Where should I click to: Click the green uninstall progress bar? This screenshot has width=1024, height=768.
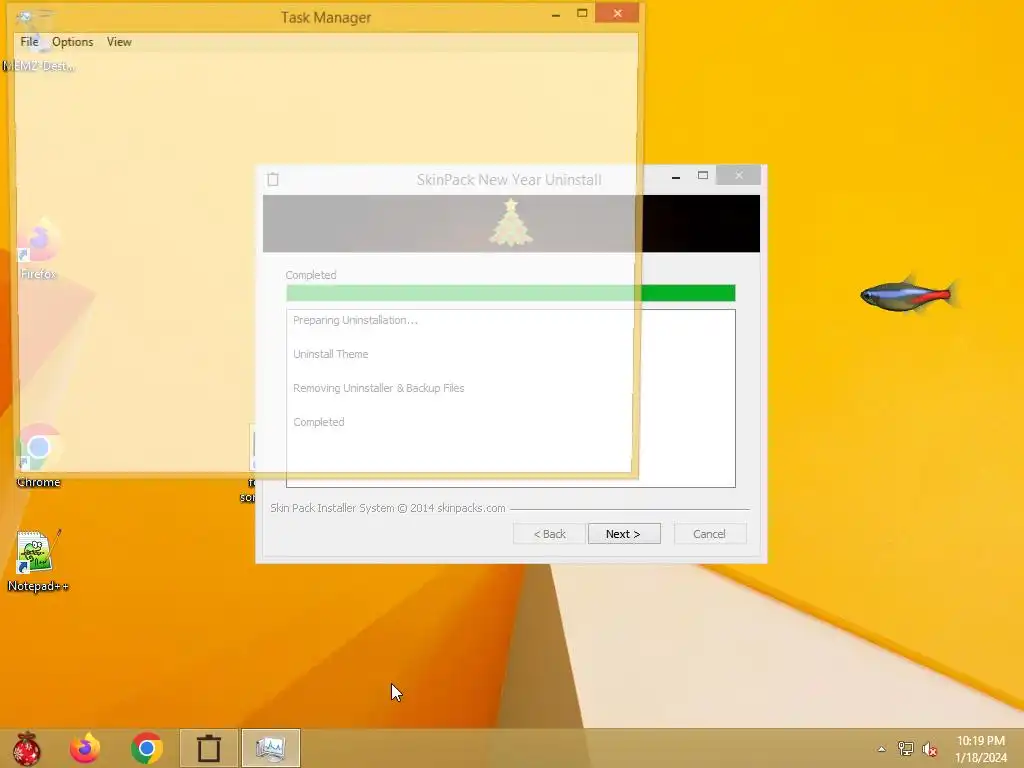(x=511, y=293)
